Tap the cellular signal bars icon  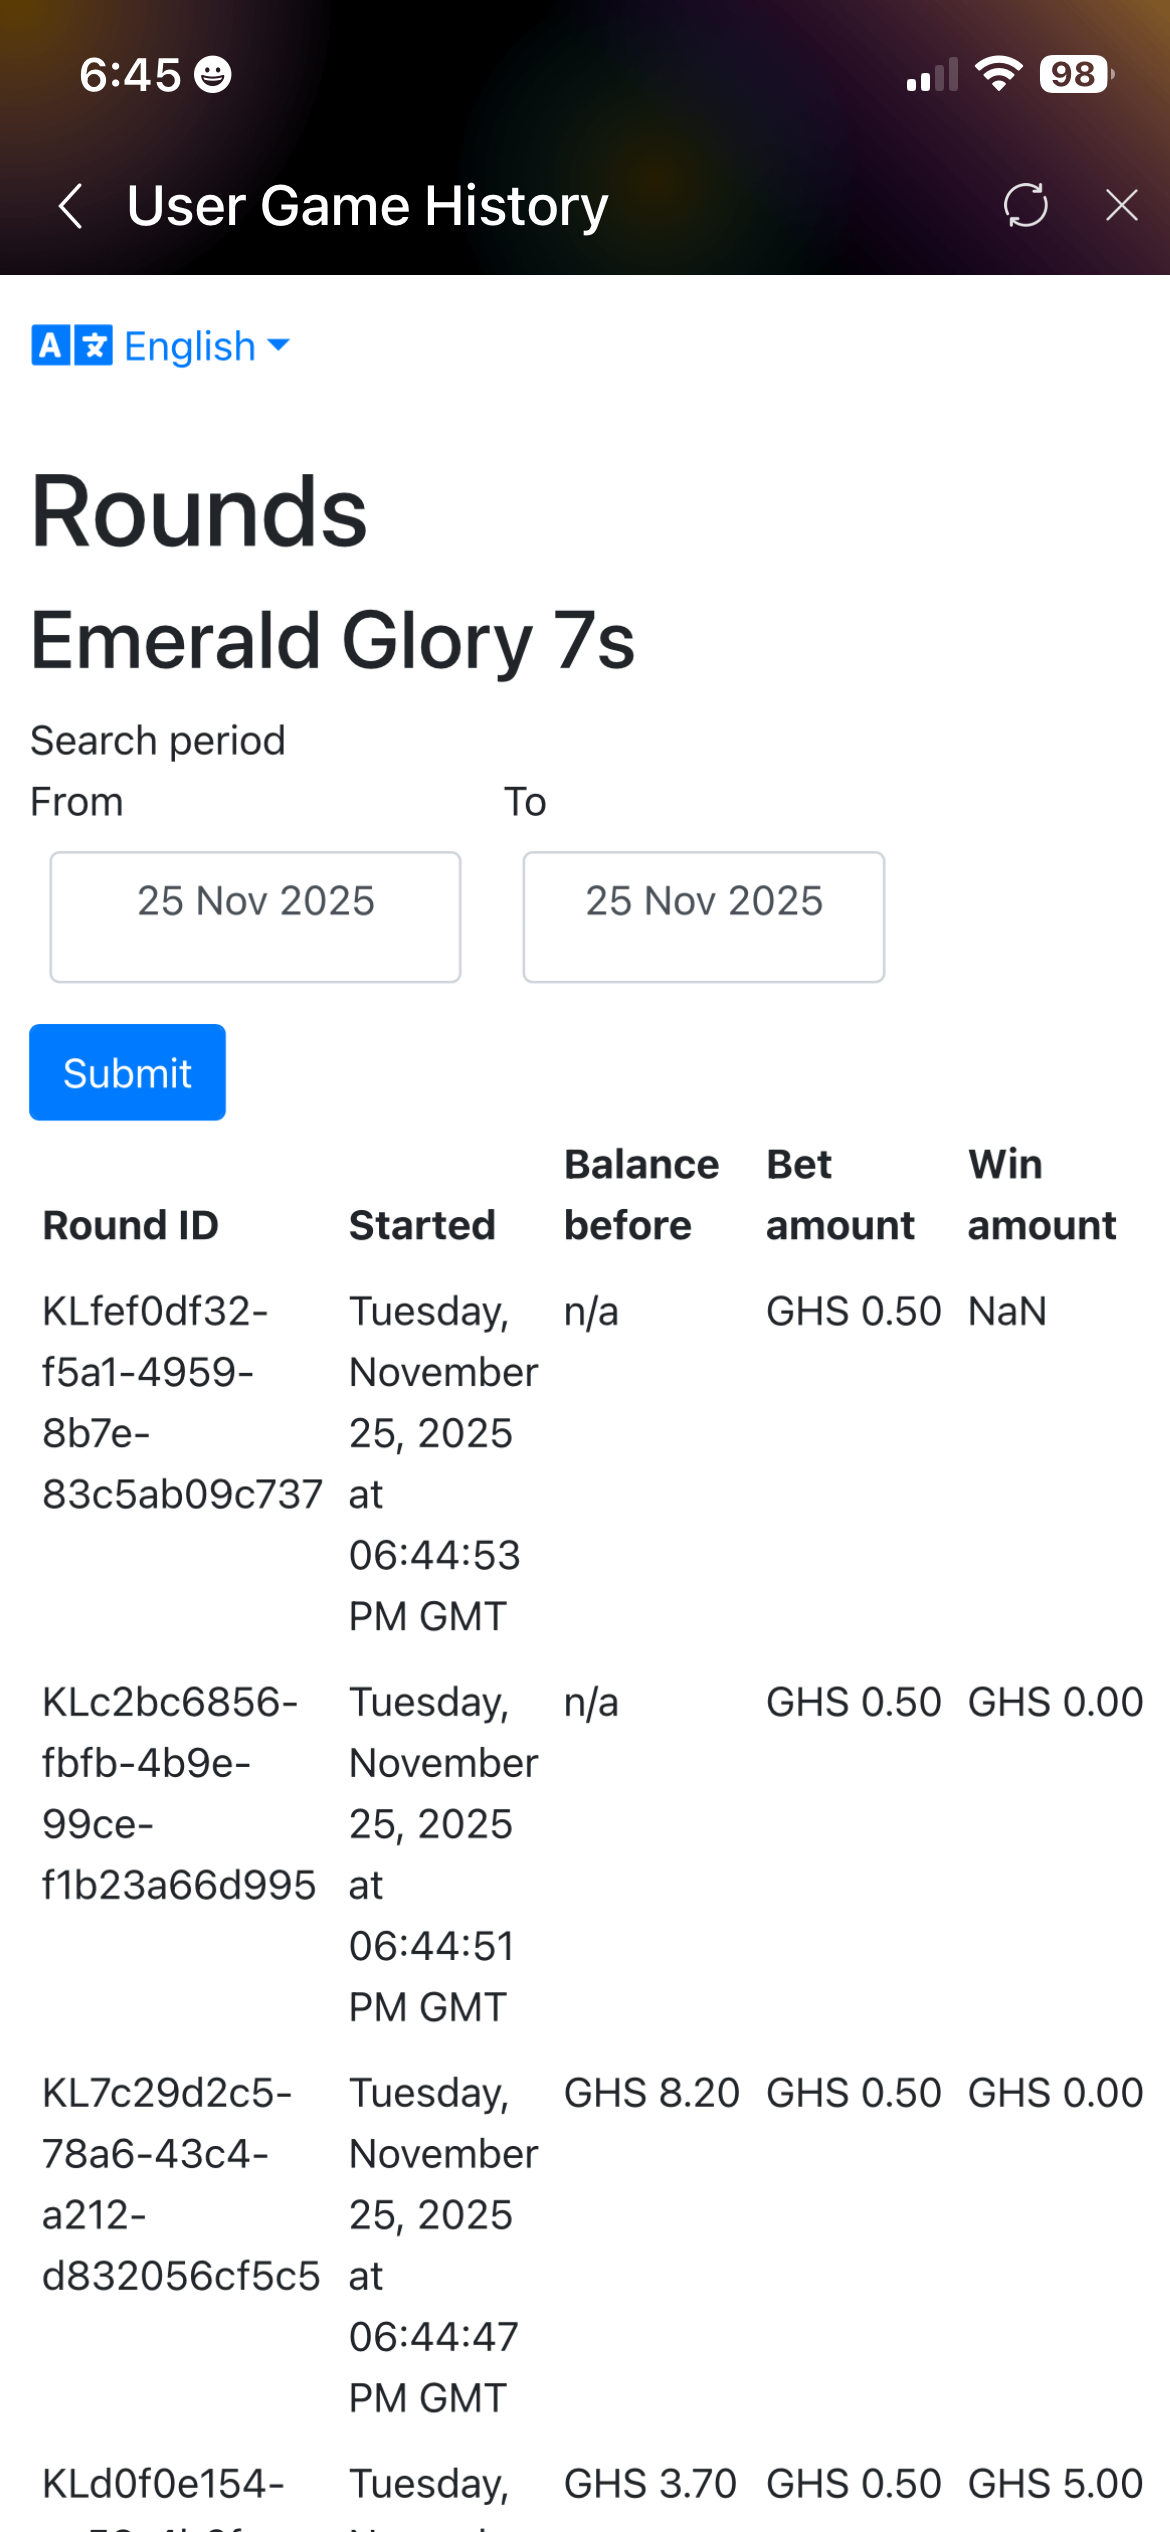click(932, 75)
